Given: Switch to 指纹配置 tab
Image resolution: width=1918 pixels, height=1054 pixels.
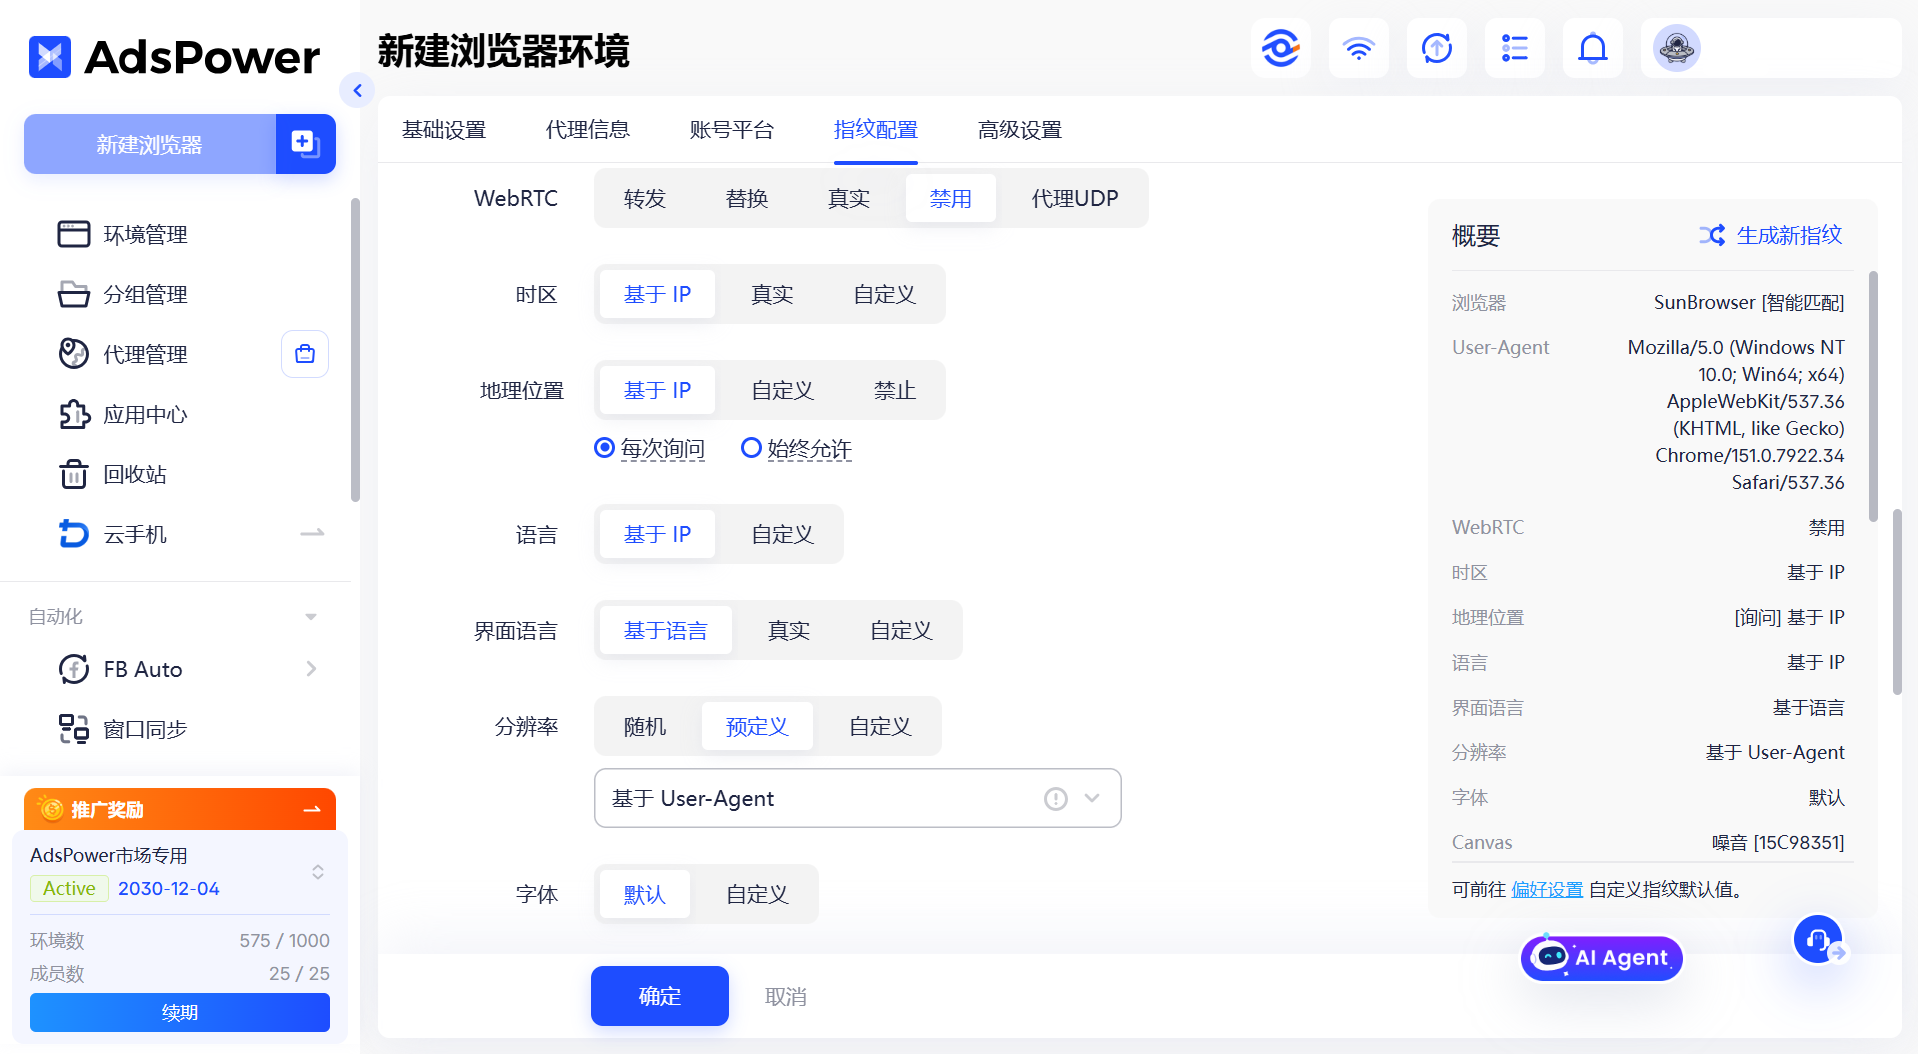Looking at the screenshot, I should pyautogui.click(x=876, y=130).
